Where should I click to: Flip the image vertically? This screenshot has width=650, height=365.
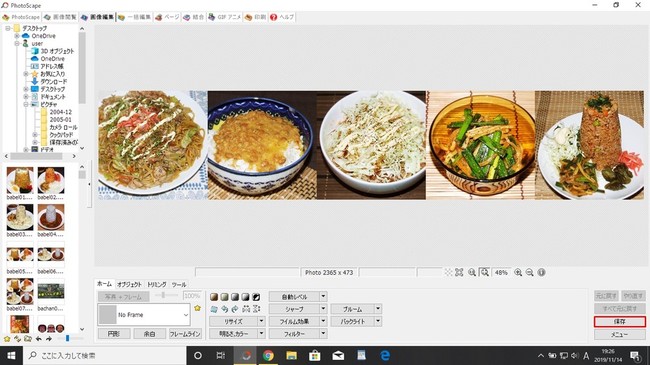click(x=256, y=309)
